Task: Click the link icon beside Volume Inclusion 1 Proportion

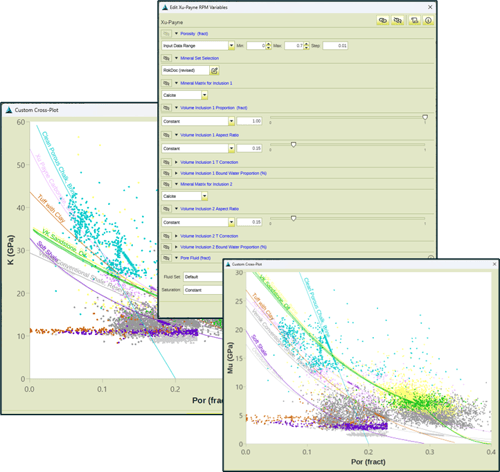Action: click(166, 108)
